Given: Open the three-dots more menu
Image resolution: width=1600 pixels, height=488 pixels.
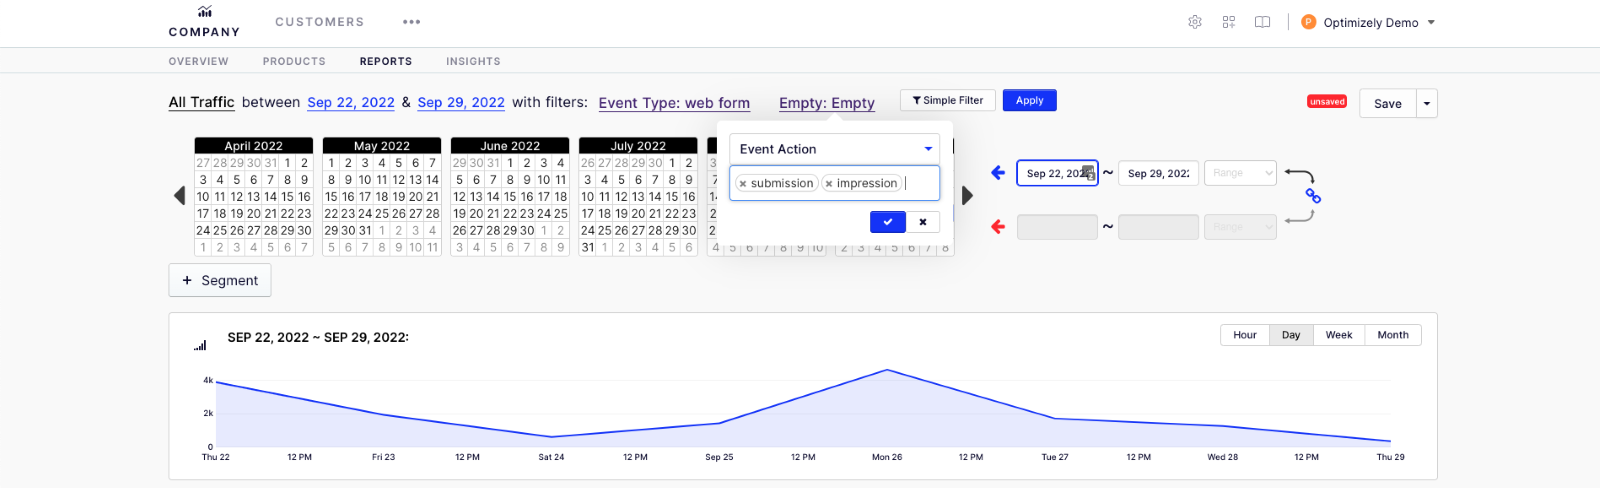Looking at the screenshot, I should (x=412, y=22).
